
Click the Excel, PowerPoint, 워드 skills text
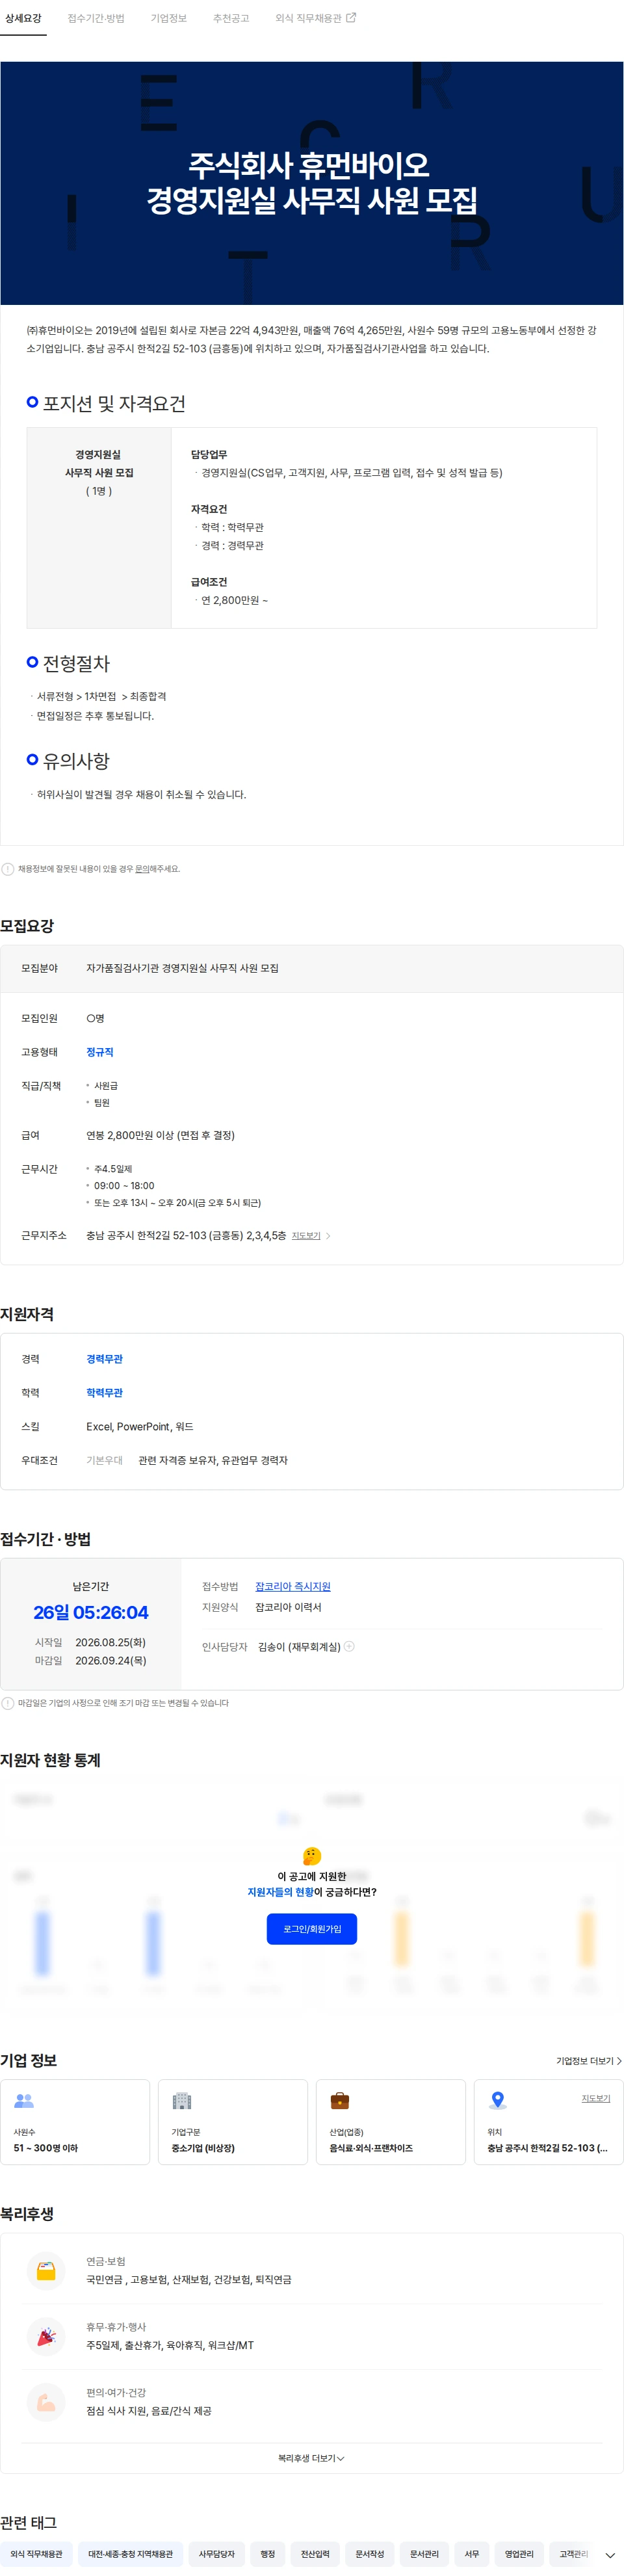(x=140, y=1427)
